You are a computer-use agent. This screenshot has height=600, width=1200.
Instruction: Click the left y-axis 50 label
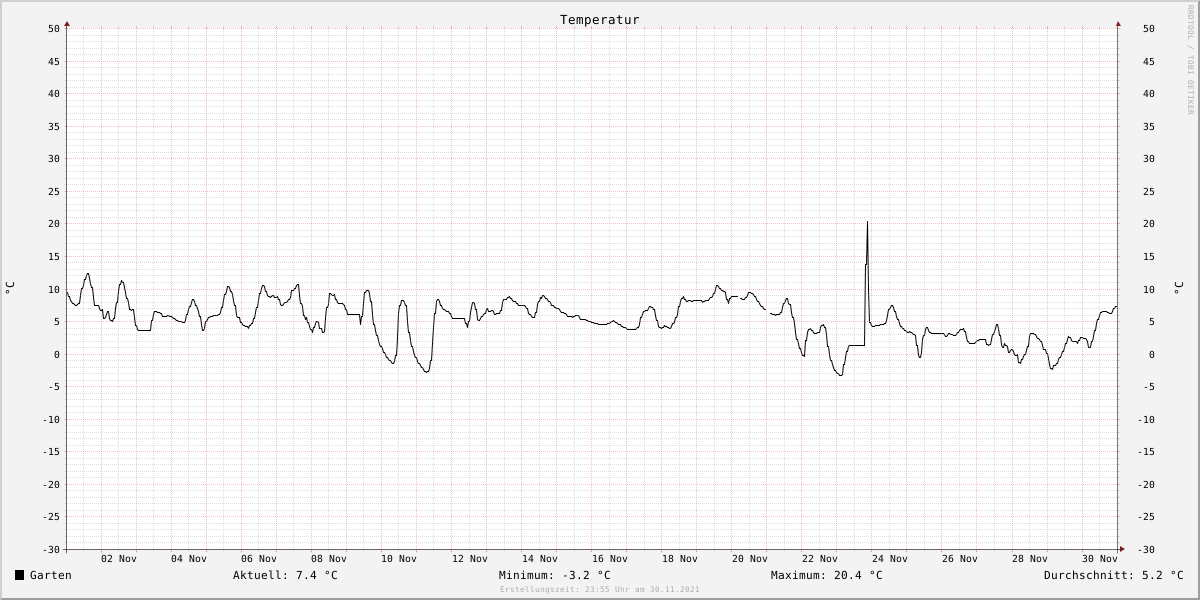54,29
